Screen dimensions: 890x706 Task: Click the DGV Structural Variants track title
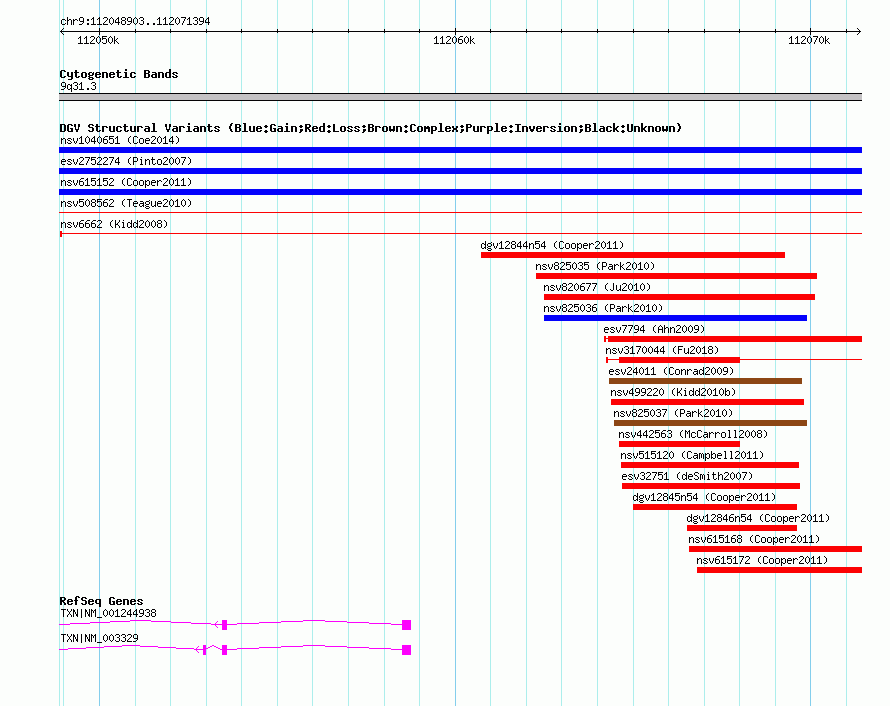pyautogui.click(x=371, y=128)
